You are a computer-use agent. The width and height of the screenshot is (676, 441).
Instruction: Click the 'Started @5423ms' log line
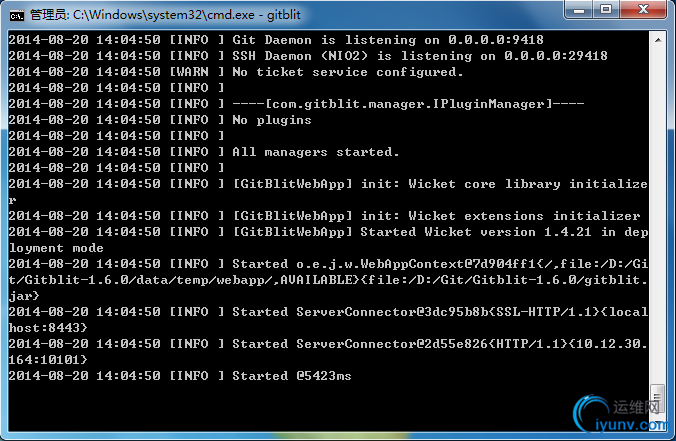coord(291,376)
